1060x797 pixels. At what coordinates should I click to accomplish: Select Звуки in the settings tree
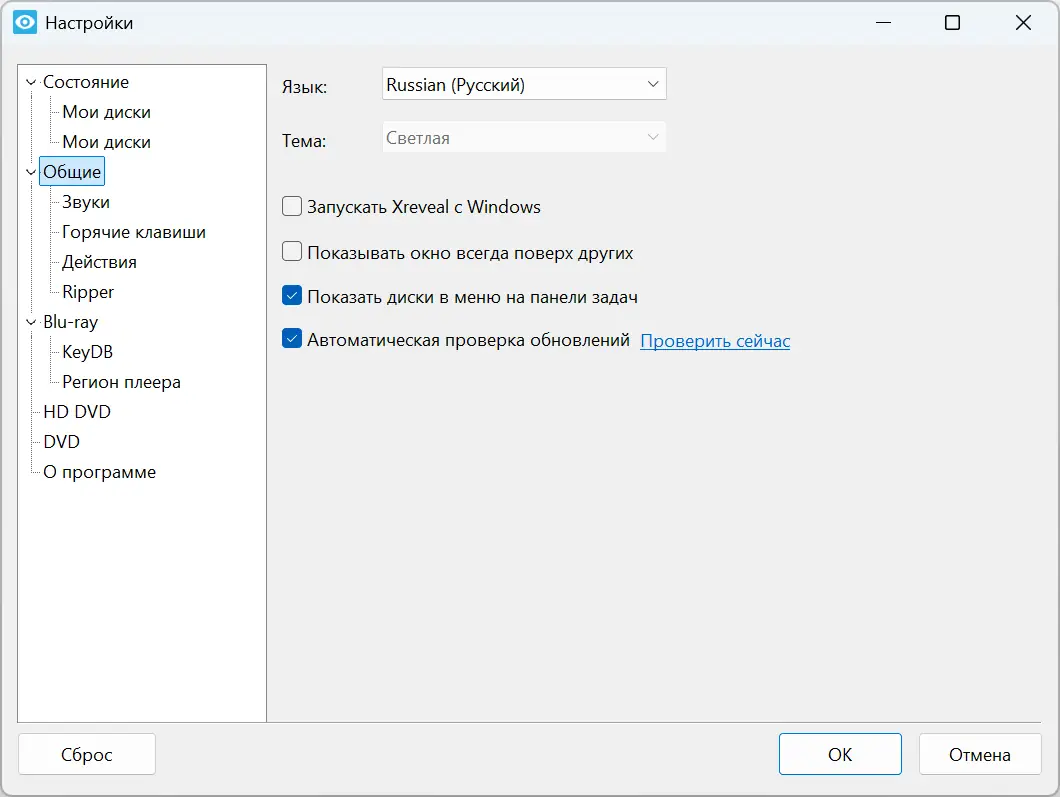pos(86,202)
